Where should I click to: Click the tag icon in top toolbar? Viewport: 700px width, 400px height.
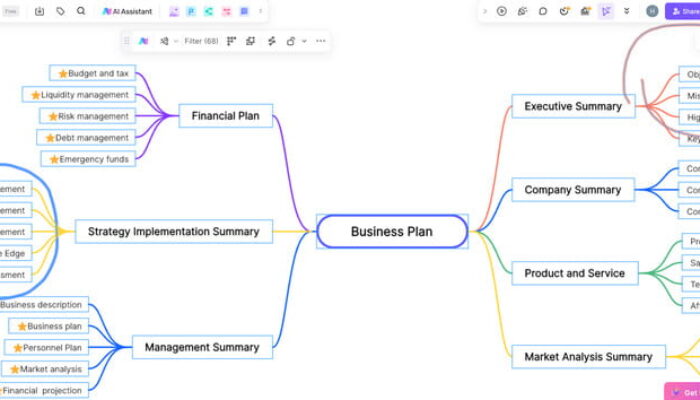click(x=60, y=11)
